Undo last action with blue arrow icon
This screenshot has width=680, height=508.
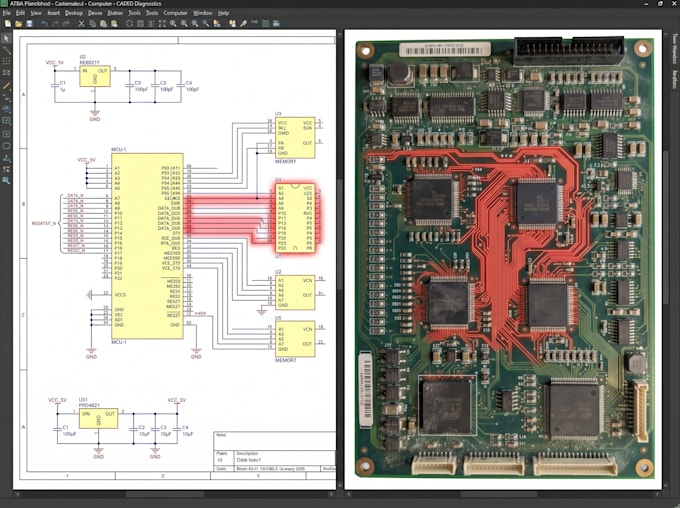(x=44, y=23)
